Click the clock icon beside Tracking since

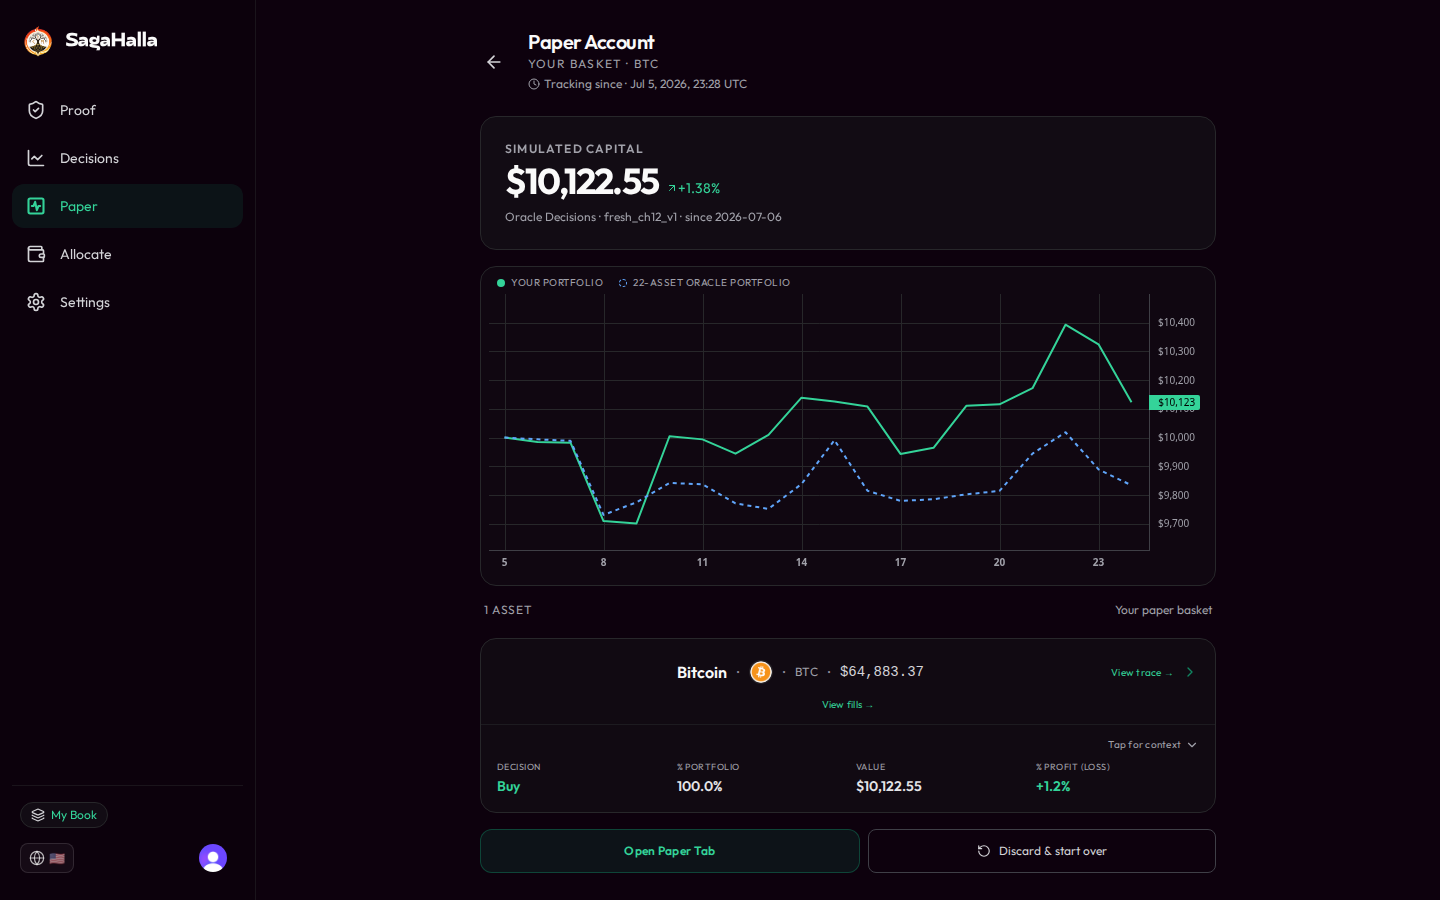click(534, 84)
